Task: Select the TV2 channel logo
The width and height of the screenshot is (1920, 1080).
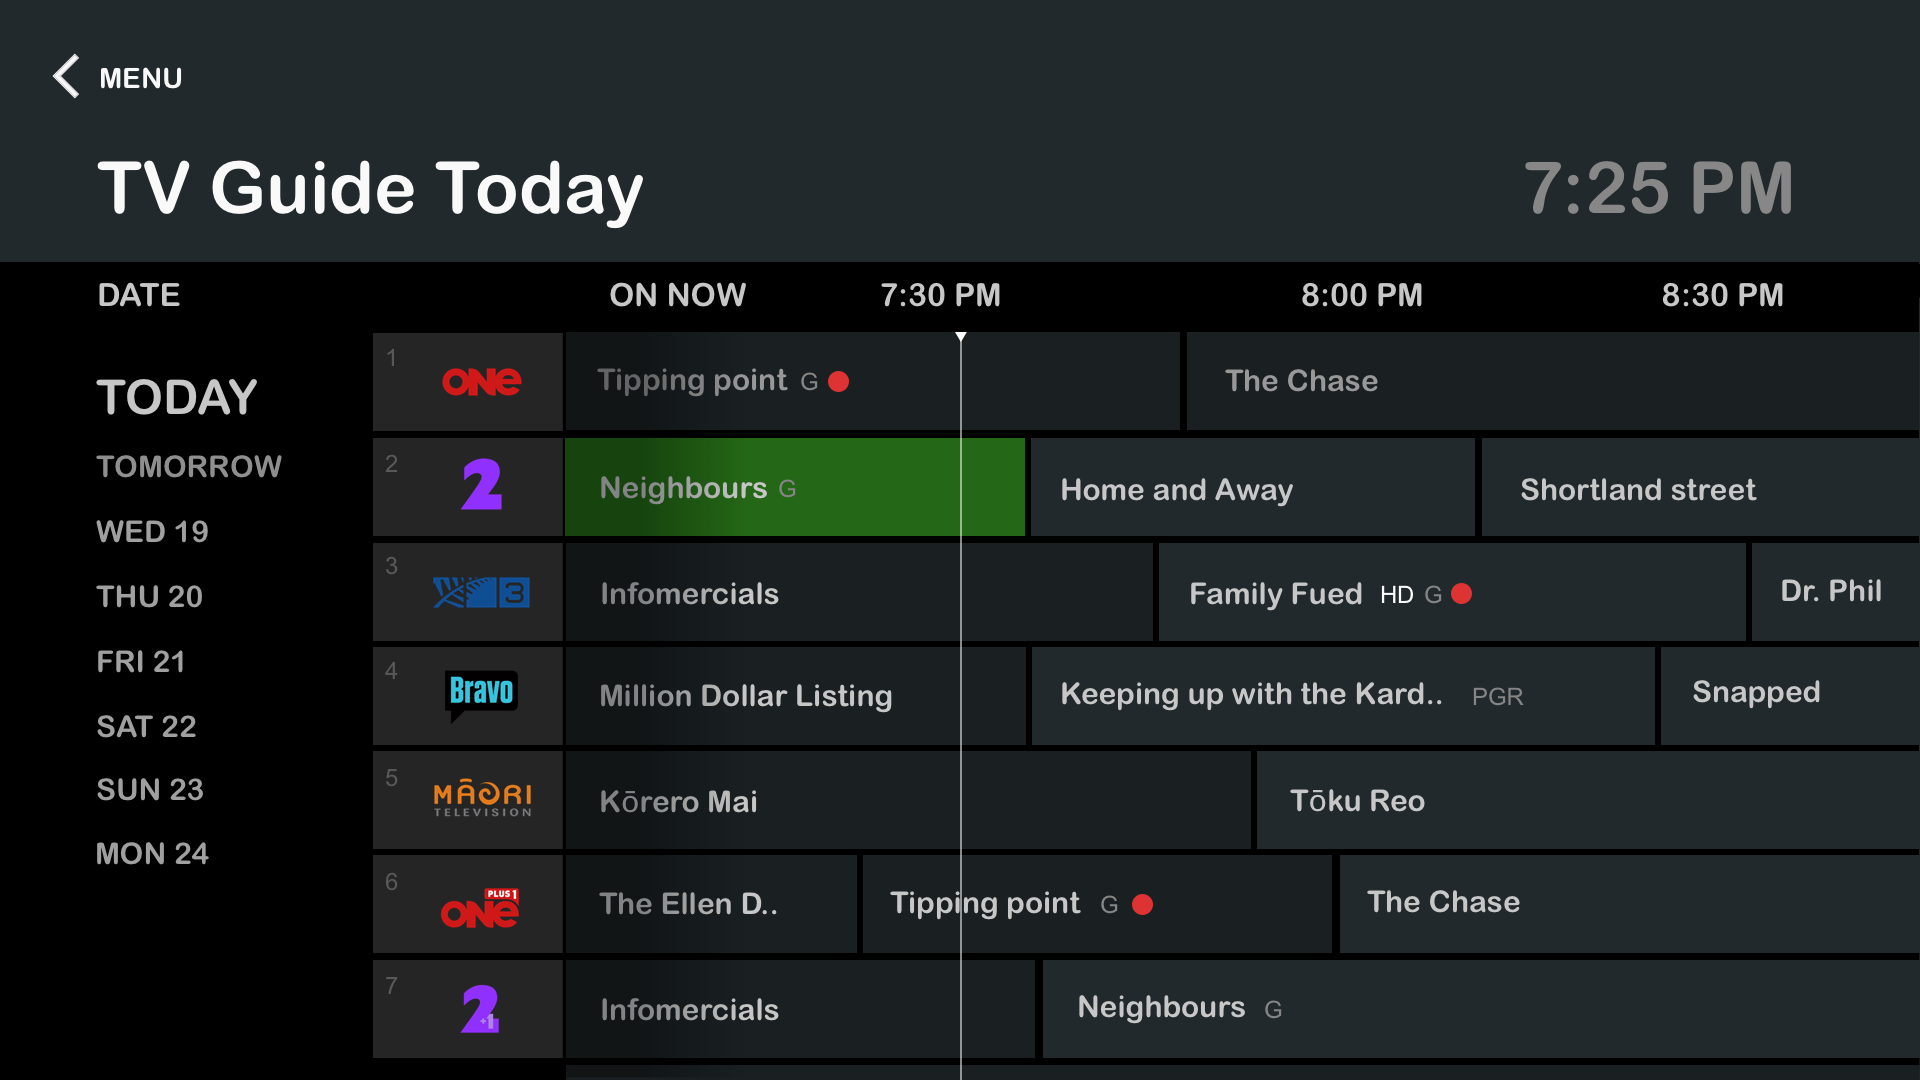Action: click(x=481, y=486)
